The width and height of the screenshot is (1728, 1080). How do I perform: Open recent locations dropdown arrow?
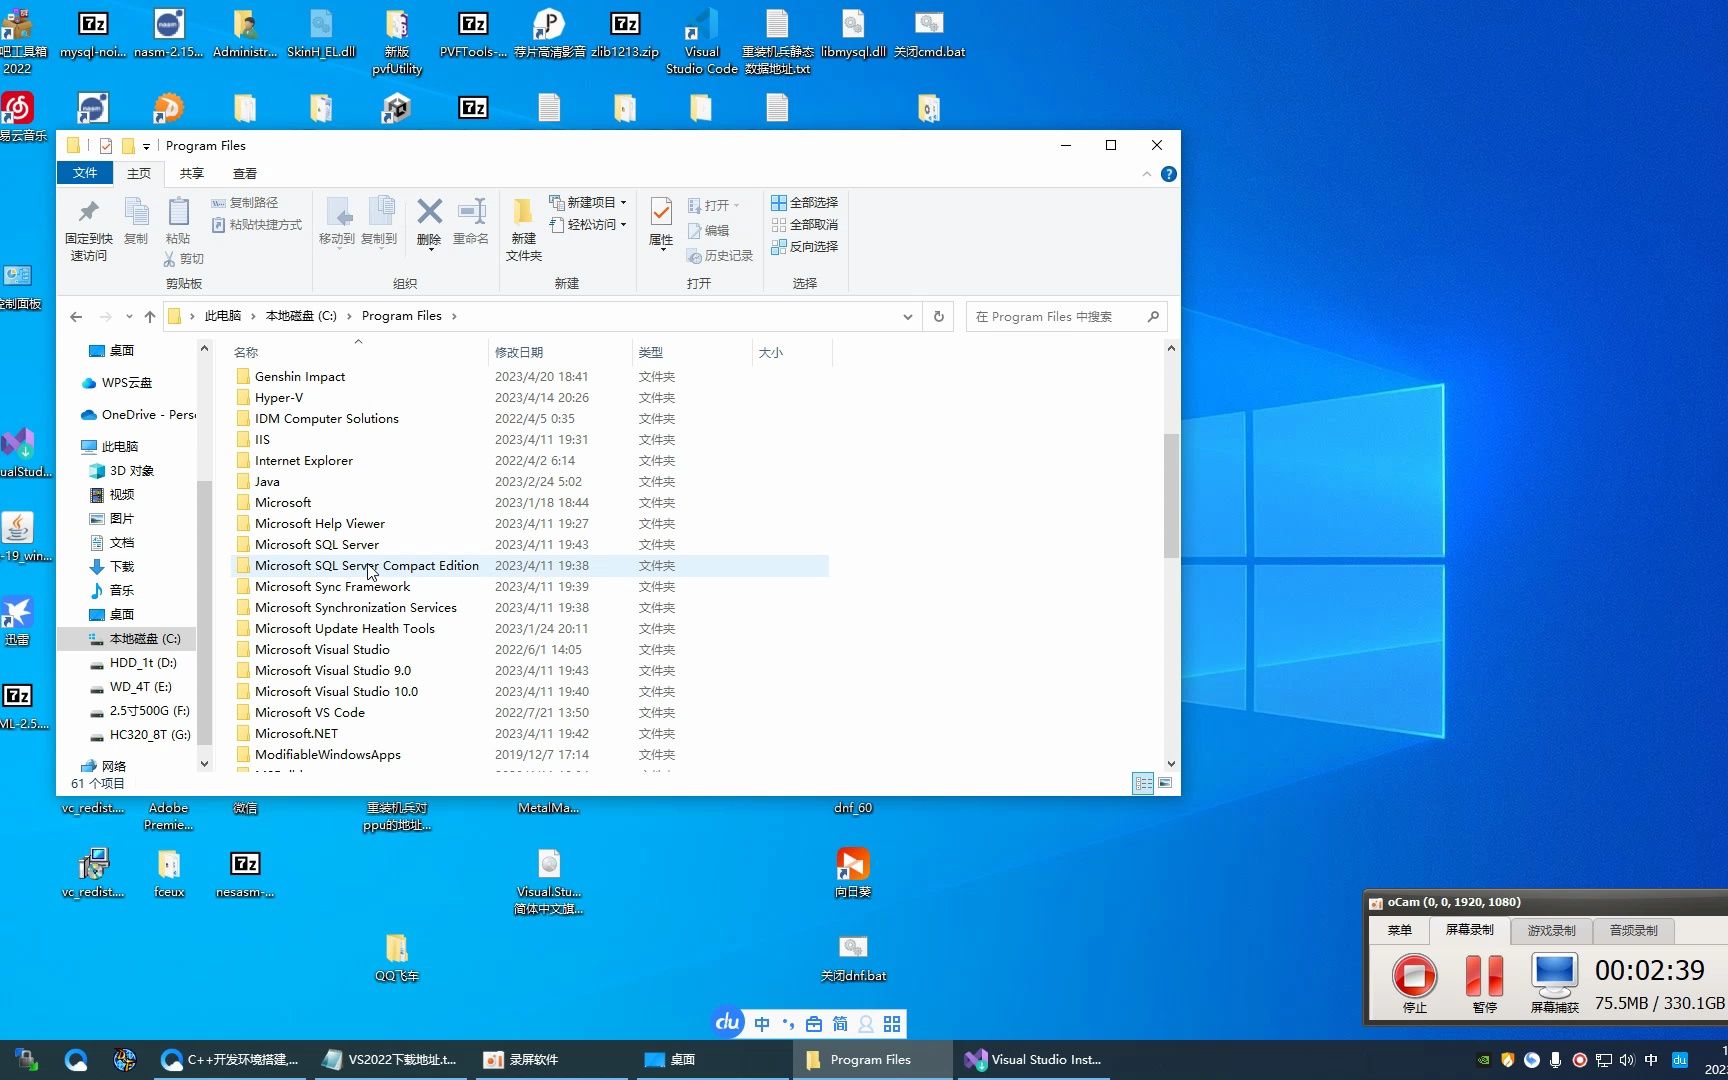tap(129, 316)
